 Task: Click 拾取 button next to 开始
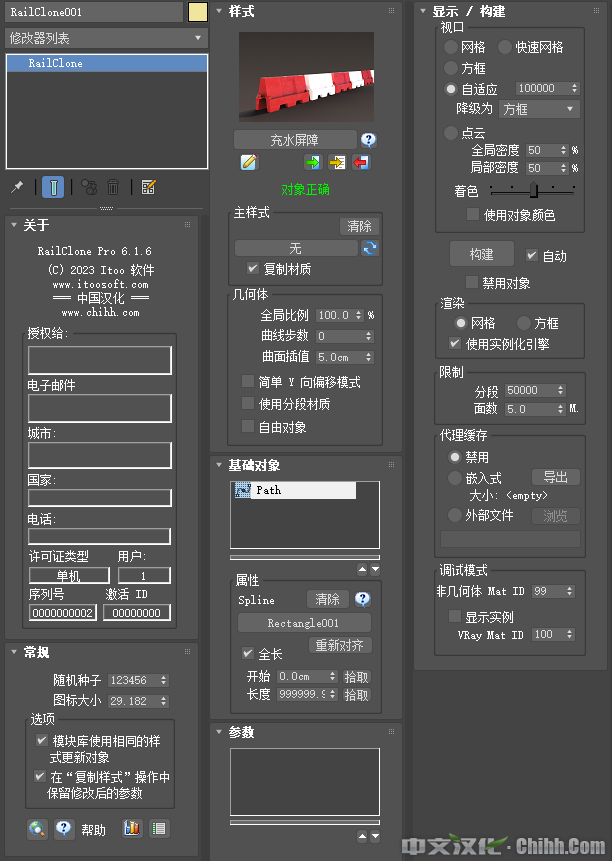tap(356, 676)
